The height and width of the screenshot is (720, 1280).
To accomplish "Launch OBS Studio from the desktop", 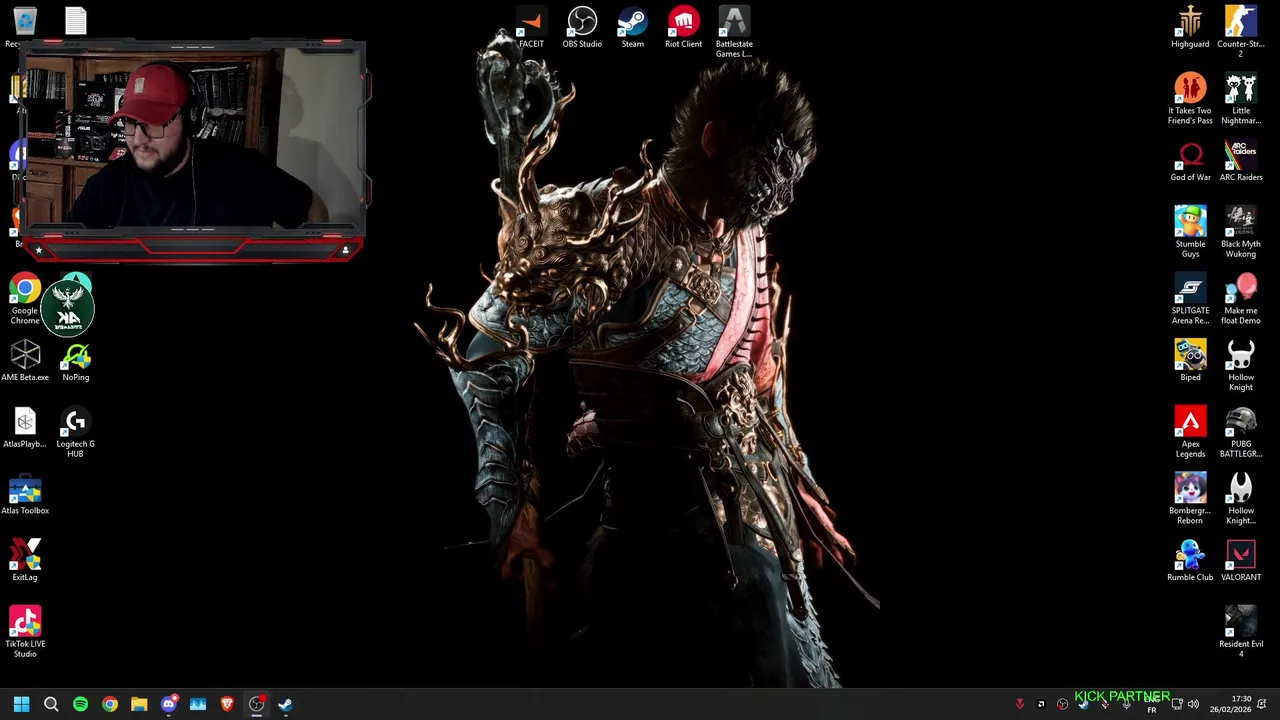I will pos(582,28).
